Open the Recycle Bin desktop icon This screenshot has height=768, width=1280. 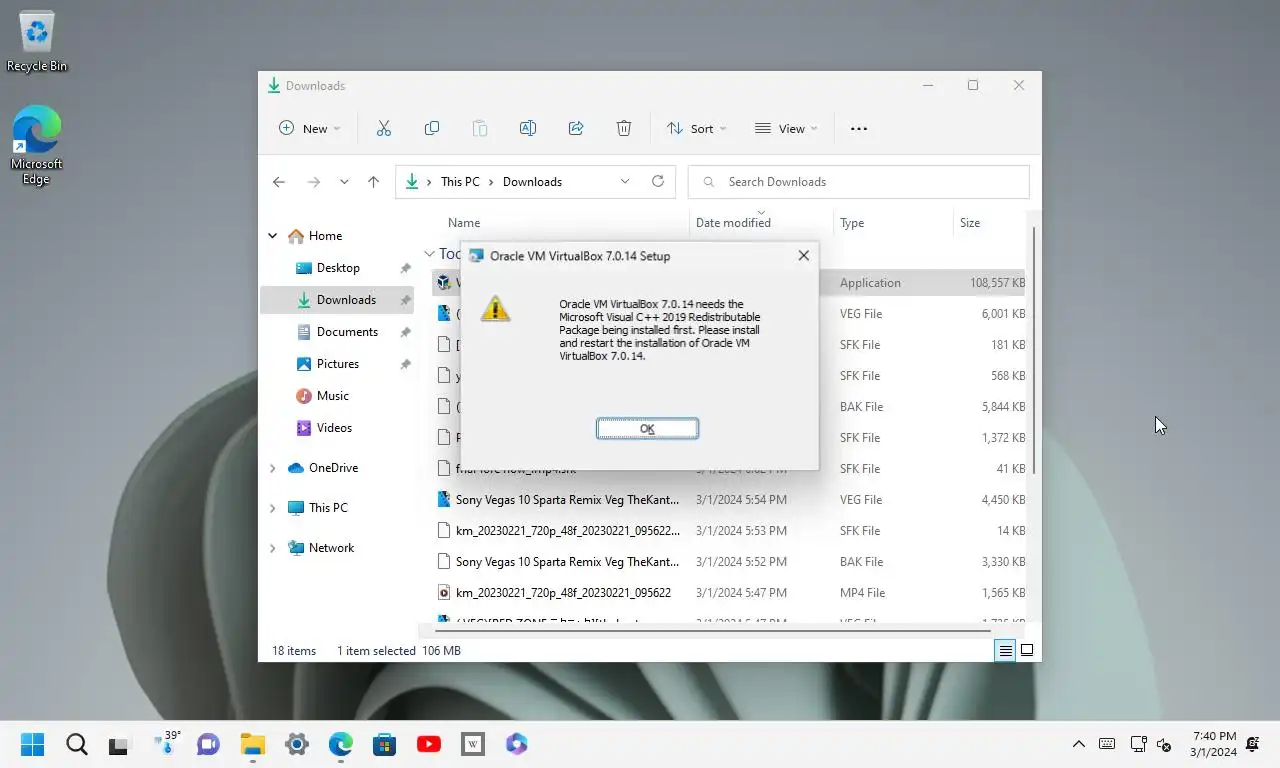(x=37, y=43)
